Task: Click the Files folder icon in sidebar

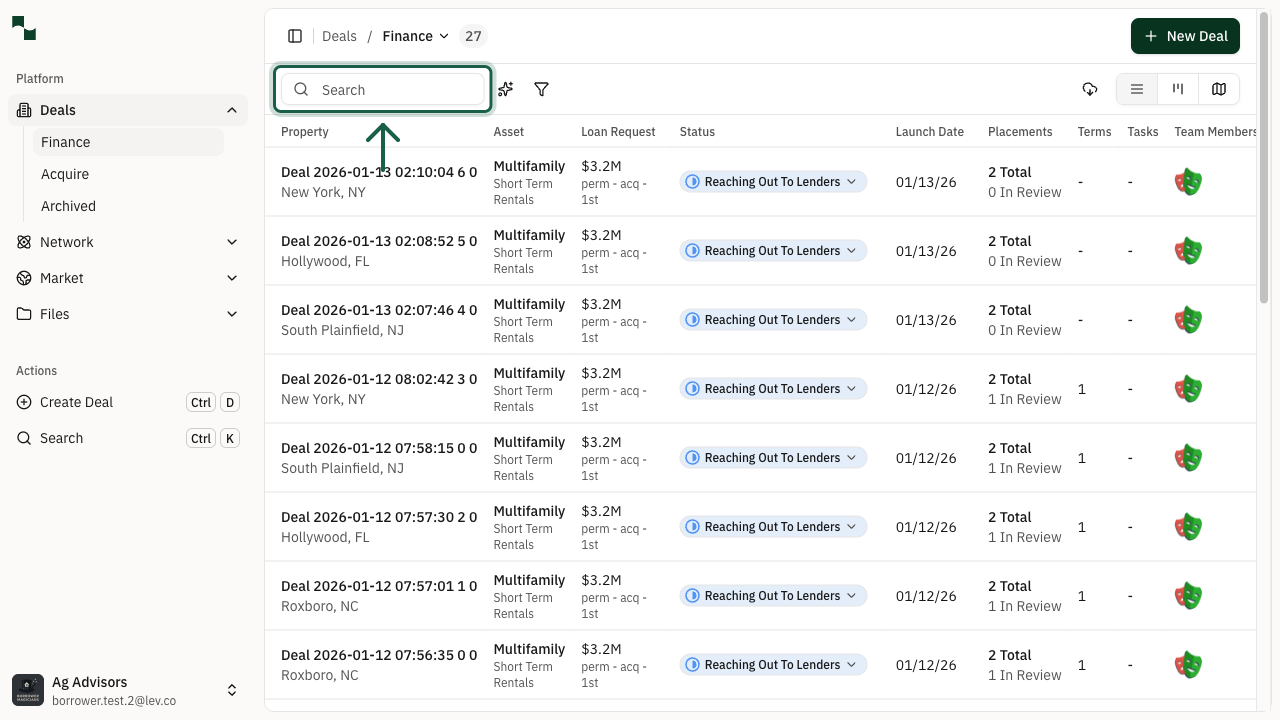Action: [24, 314]
